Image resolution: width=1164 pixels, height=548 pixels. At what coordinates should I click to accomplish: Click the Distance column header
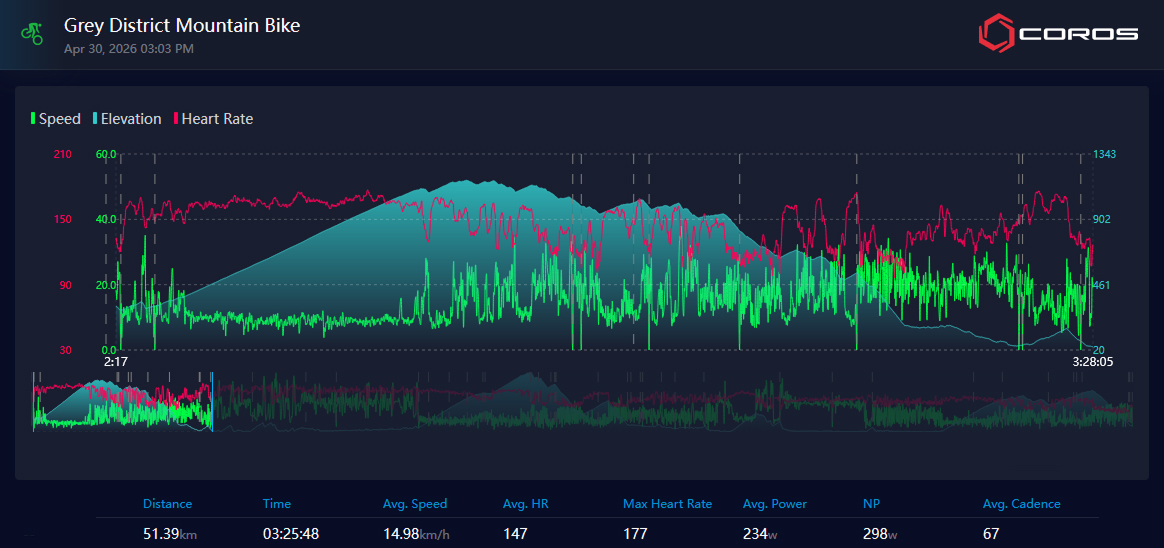168,503
